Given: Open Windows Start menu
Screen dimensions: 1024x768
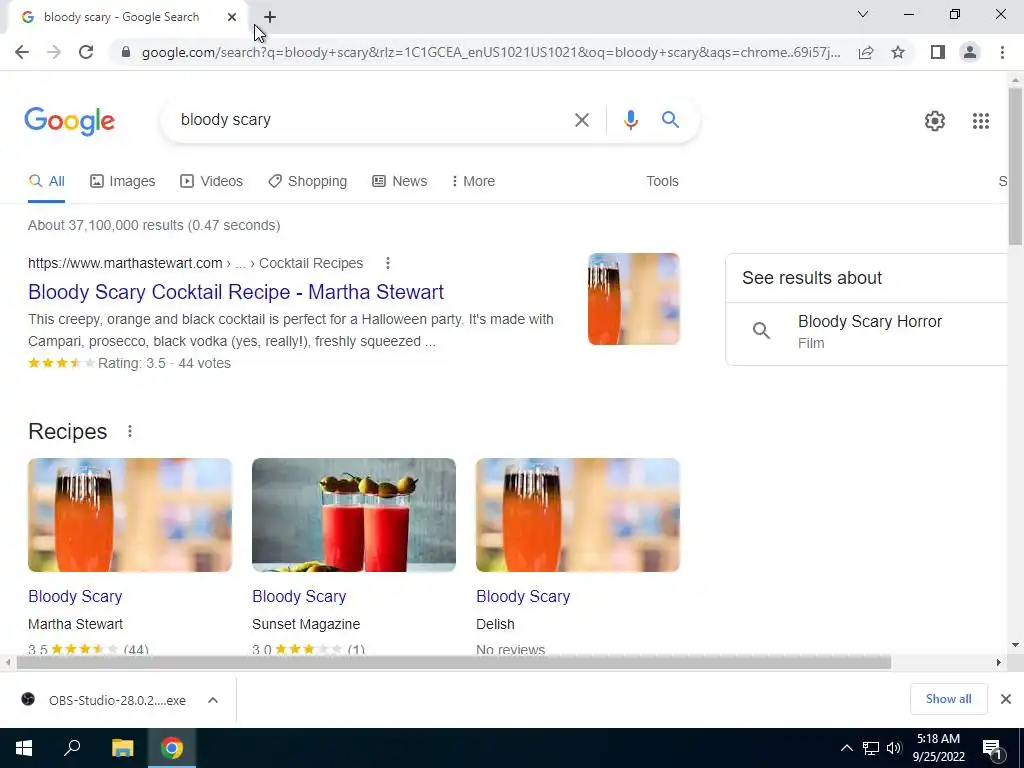Looking at the screenshot, I should click(x=24, y=748).
